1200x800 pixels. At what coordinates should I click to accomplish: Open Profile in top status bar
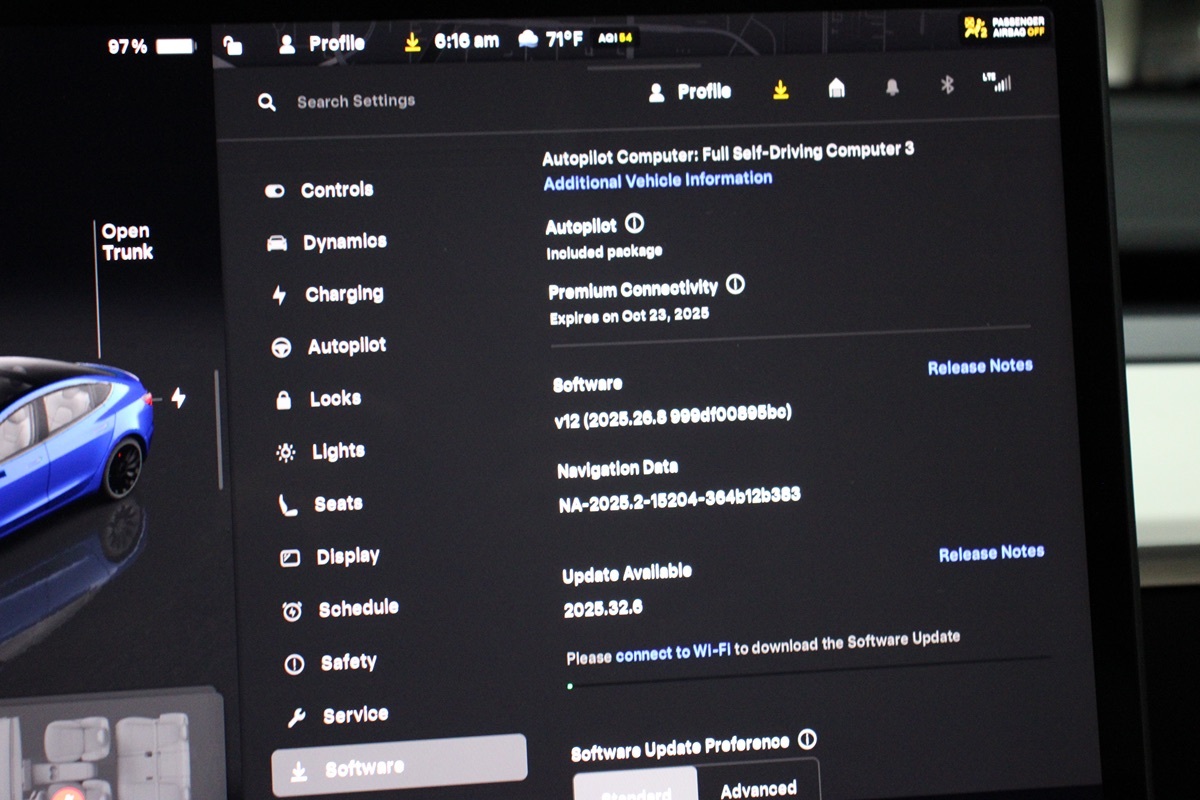tap(322, 44)
